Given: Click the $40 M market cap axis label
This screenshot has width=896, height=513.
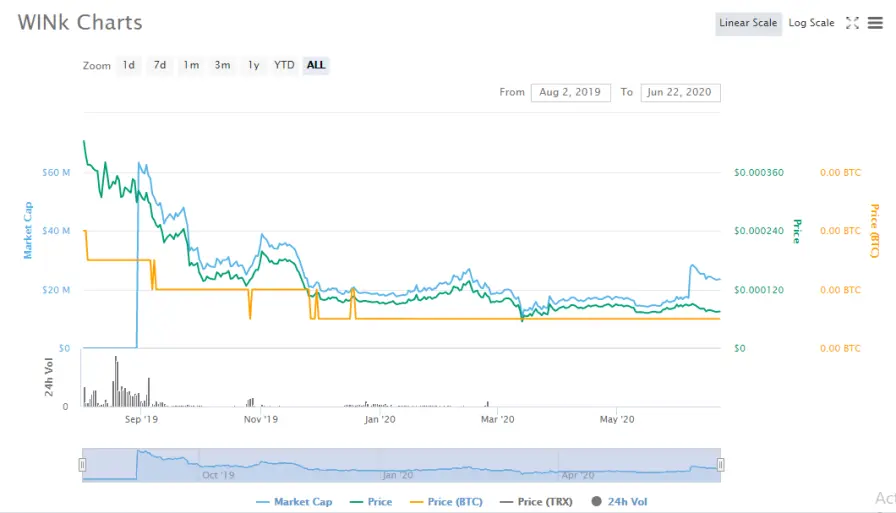Looking at the screenshot, I should click(x=56, y=231).
